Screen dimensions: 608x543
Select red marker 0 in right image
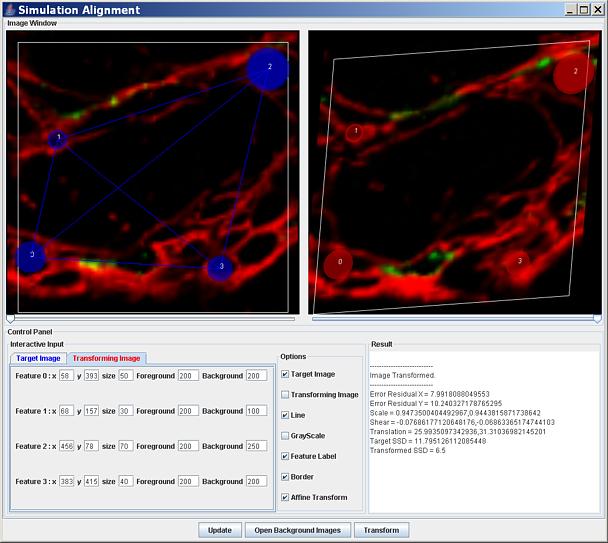pyautogui.click(x=338, y=264)
